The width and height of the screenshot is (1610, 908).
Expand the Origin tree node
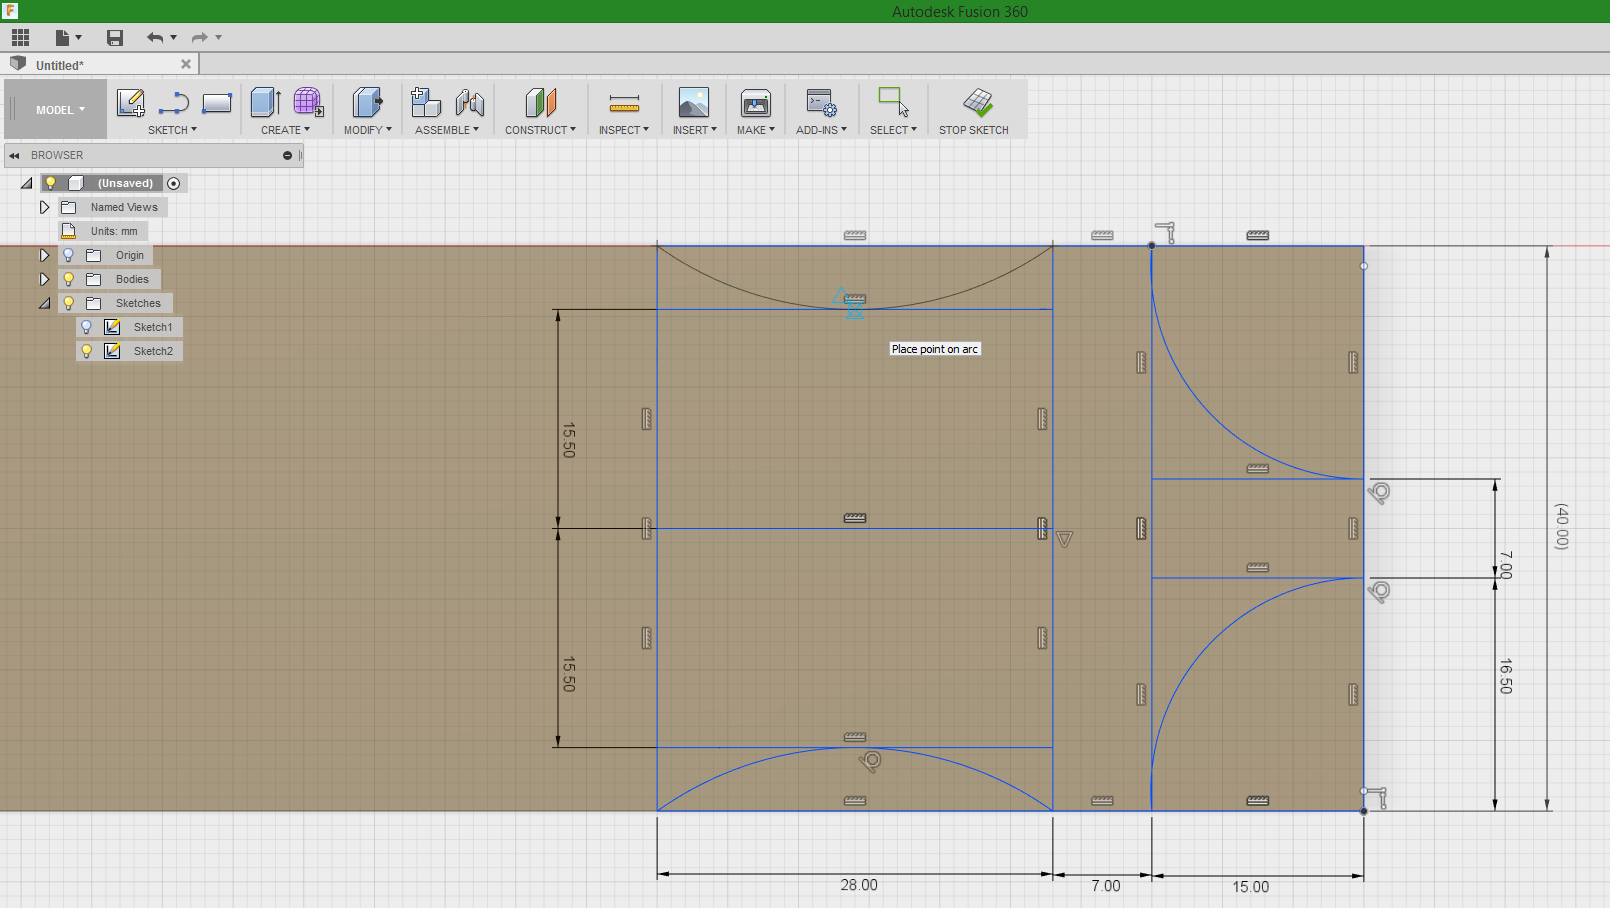(x=44, y=255)
